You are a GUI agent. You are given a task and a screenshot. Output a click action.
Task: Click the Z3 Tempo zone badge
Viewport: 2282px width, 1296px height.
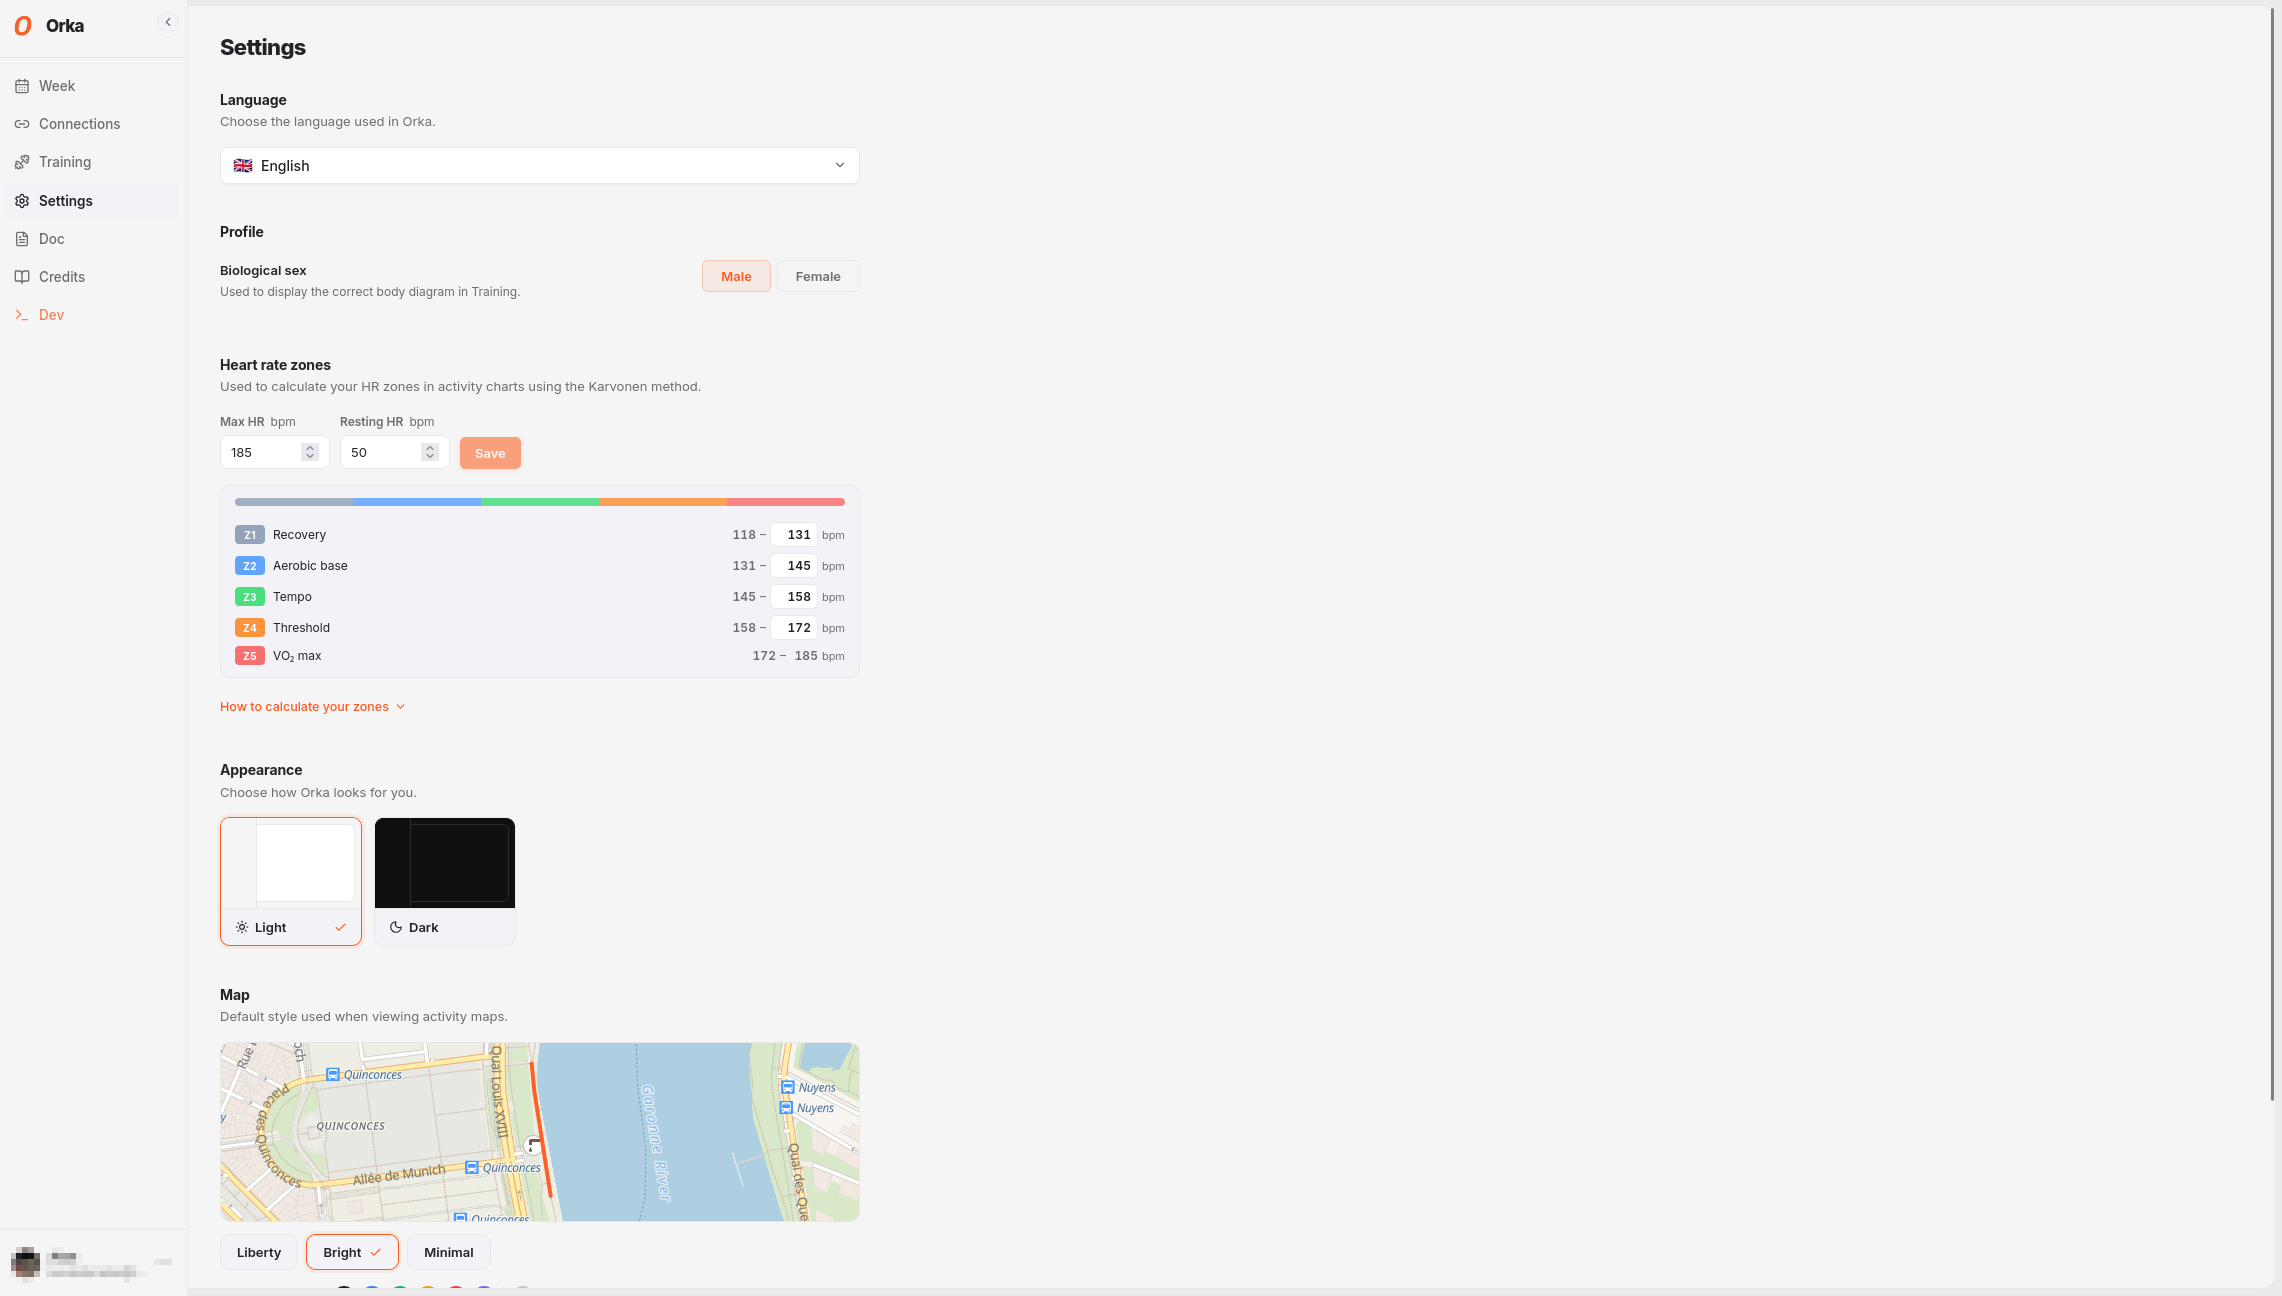[x=250, y=597]
